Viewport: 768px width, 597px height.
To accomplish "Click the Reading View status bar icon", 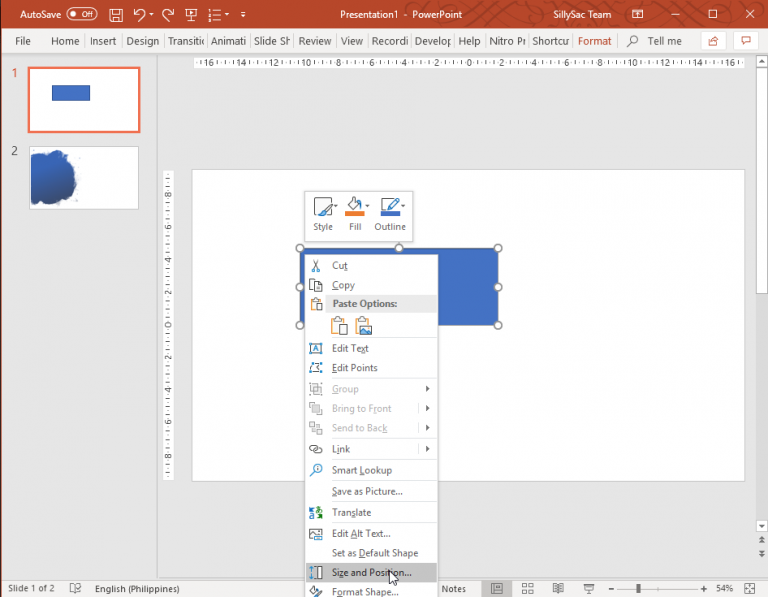I will (559, 588).
